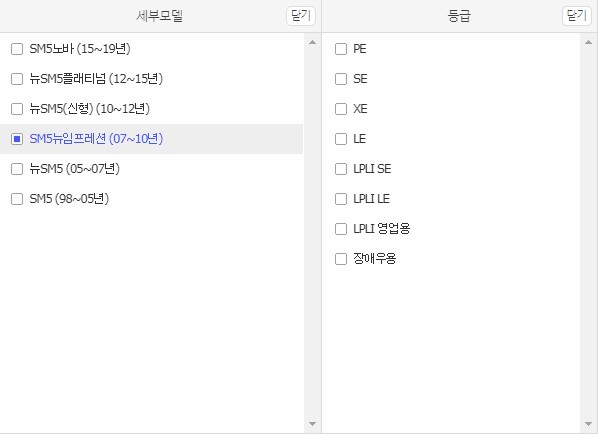The height and width of the screenshot is (434, 598).
Task: Check the LPLI 영업용 option
Action: (x=341, y=229)
